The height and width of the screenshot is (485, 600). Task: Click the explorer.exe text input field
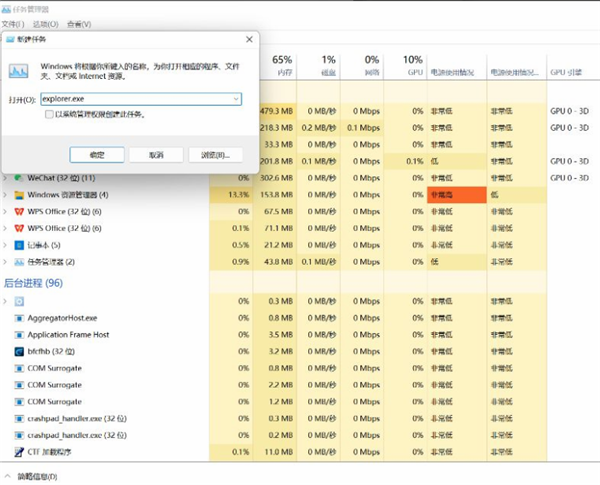click(132, 99)
